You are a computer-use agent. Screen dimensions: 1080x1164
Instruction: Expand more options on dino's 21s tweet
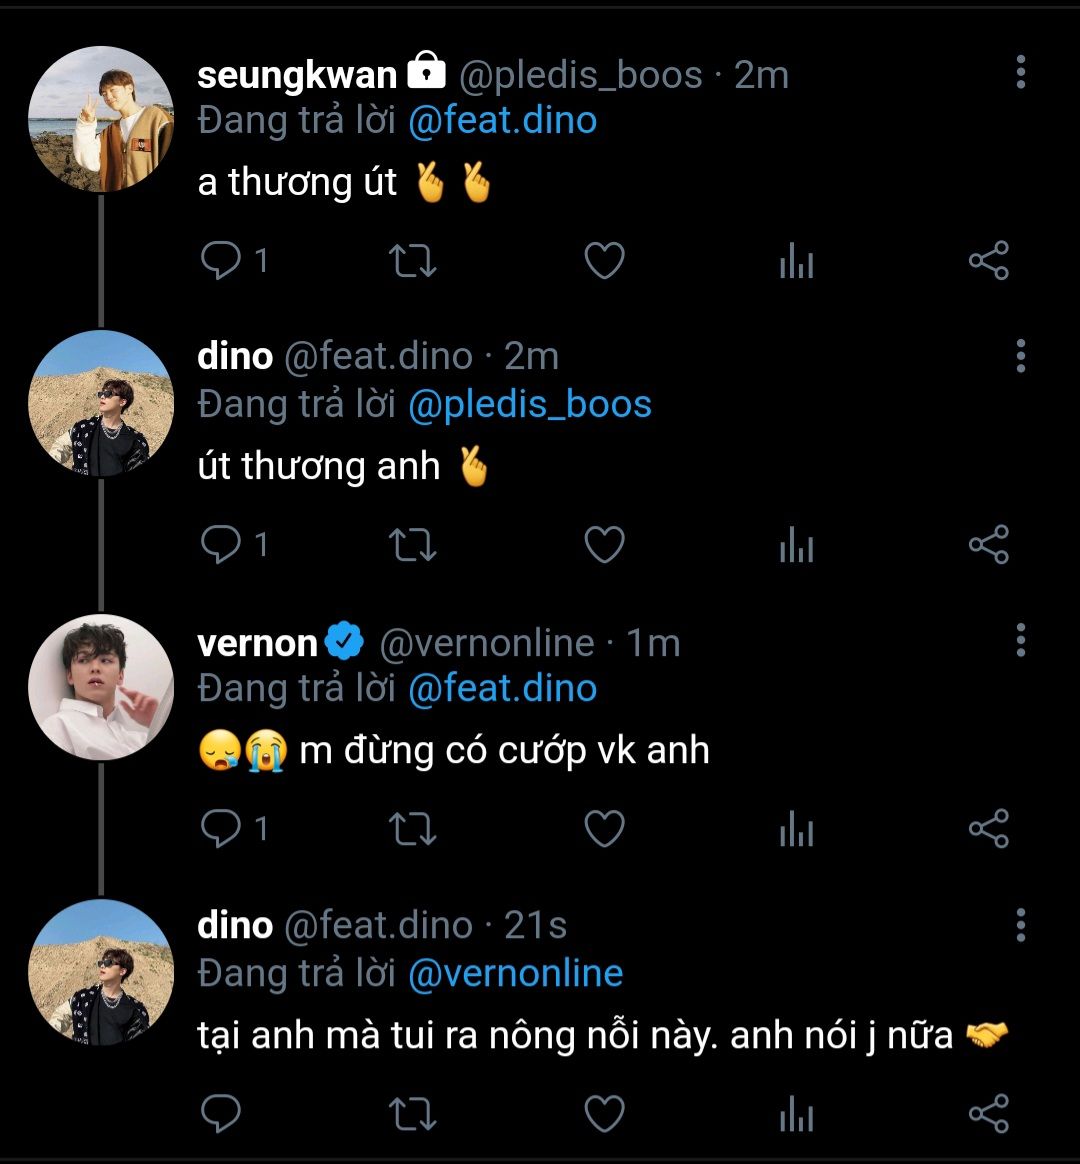pos(1020,925)
